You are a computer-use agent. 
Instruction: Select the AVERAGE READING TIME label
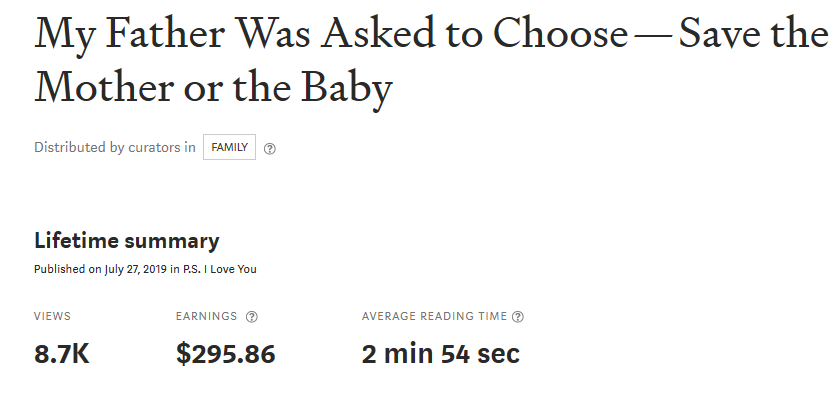(434, 316)
